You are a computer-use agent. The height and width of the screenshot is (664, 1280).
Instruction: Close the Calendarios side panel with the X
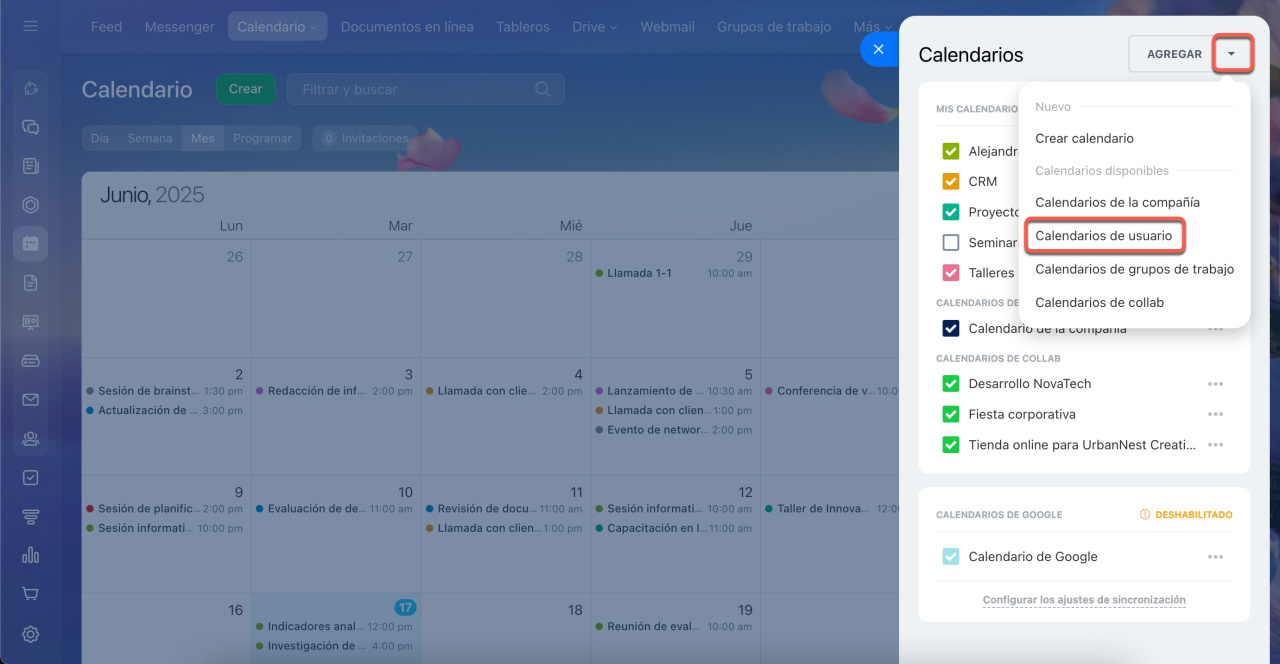[x=878, y=49]
